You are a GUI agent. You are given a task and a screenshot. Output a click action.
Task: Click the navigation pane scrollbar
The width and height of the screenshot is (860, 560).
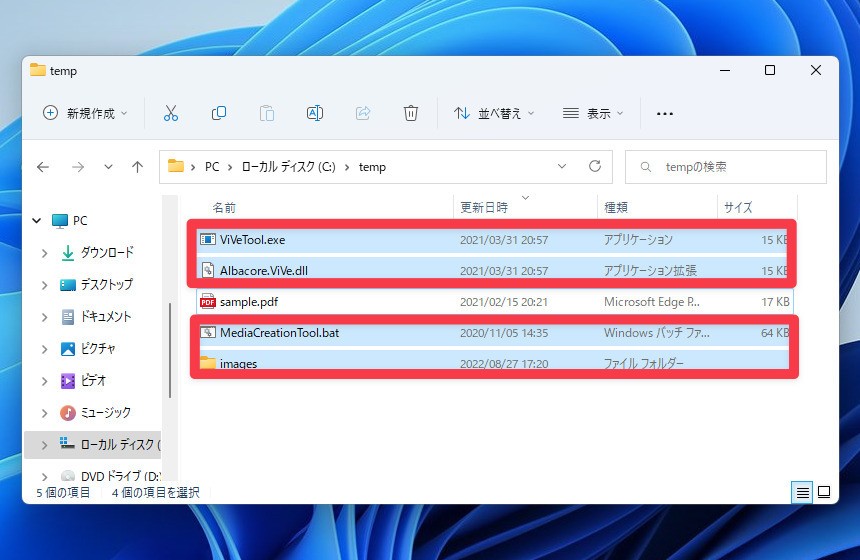click(170, 350)
